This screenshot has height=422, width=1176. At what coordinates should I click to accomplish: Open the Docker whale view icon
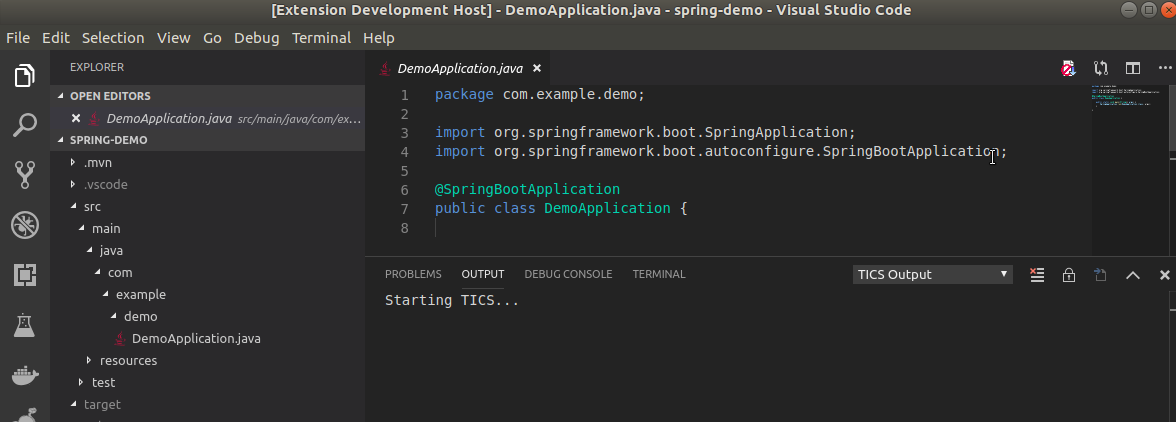(25, 374)
